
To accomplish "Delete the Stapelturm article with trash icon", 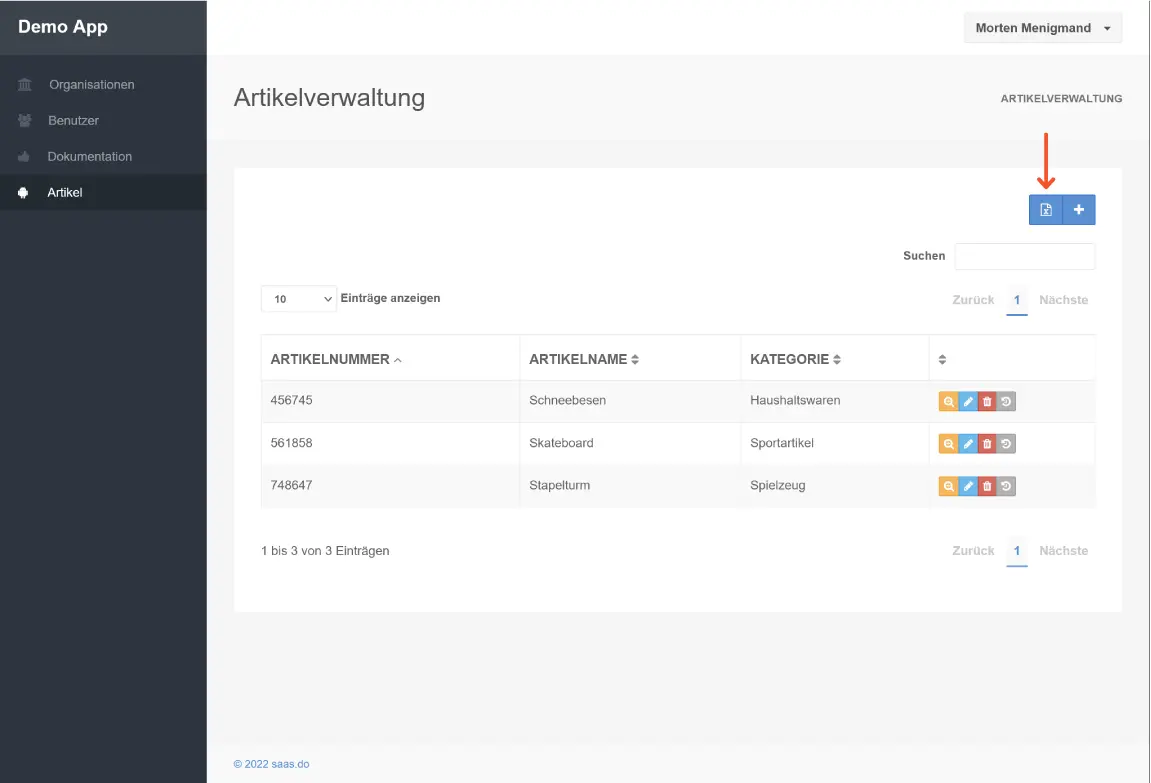I will [987, 487].
